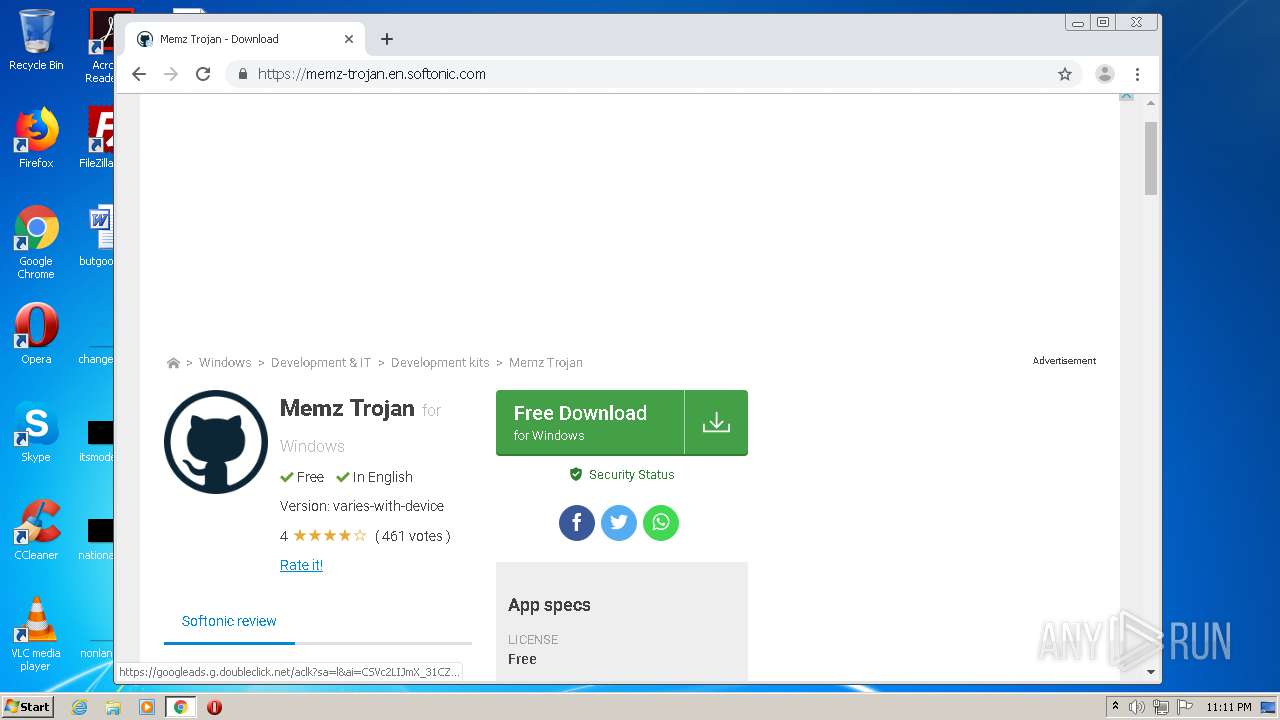The image size is (1280, 720).
Task: Click the address bar URL field
Action: [x=655, y=74]
